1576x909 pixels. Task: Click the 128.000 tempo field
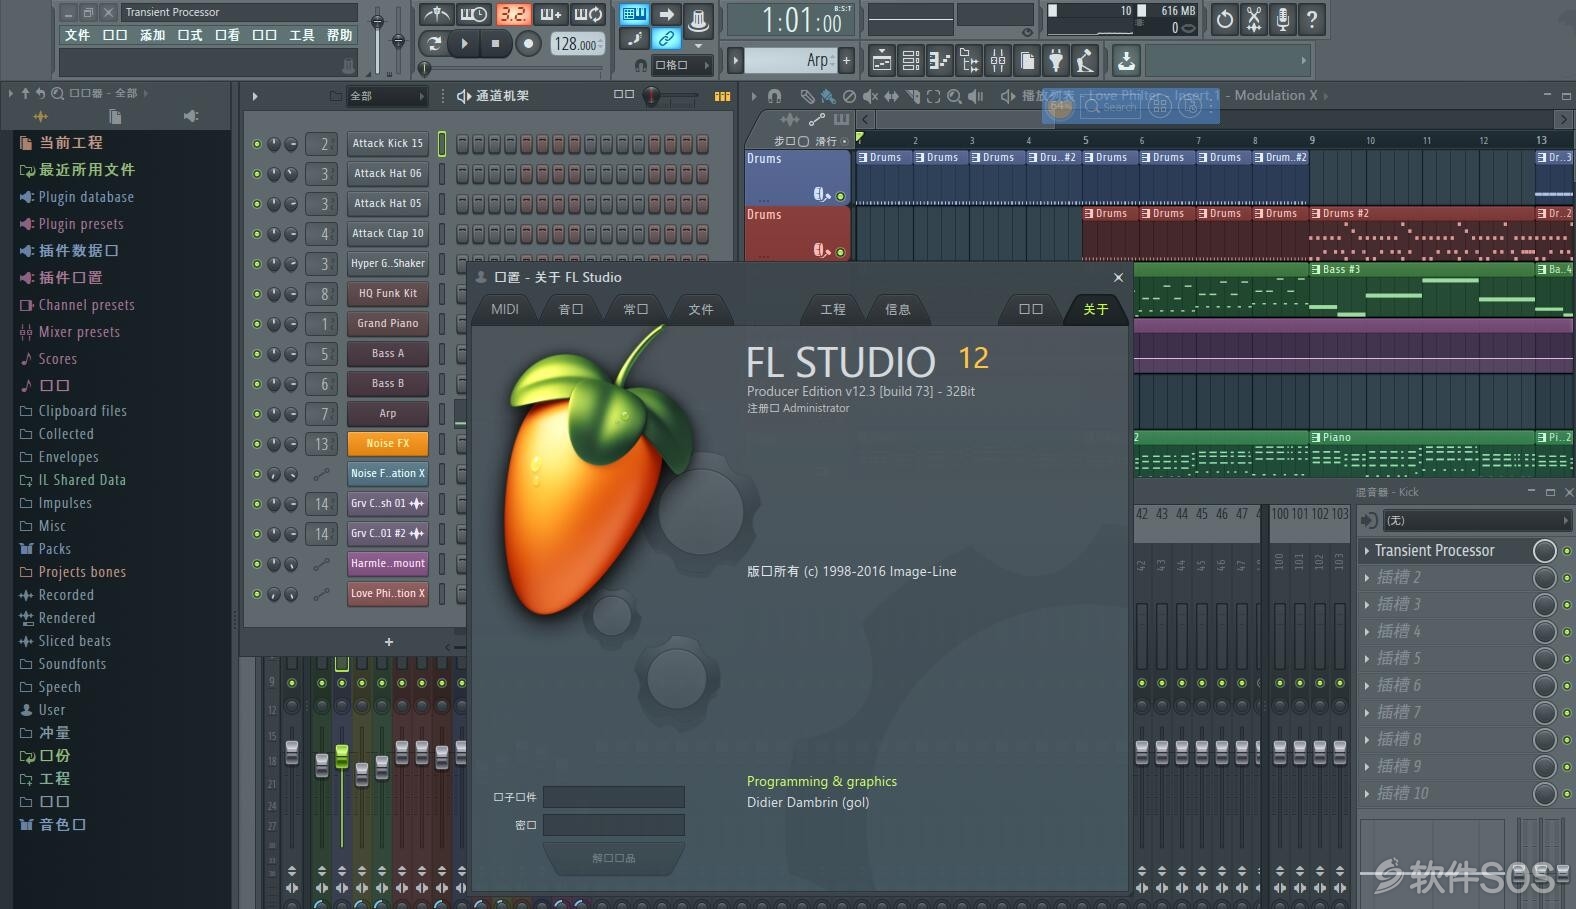coord(576,44)
